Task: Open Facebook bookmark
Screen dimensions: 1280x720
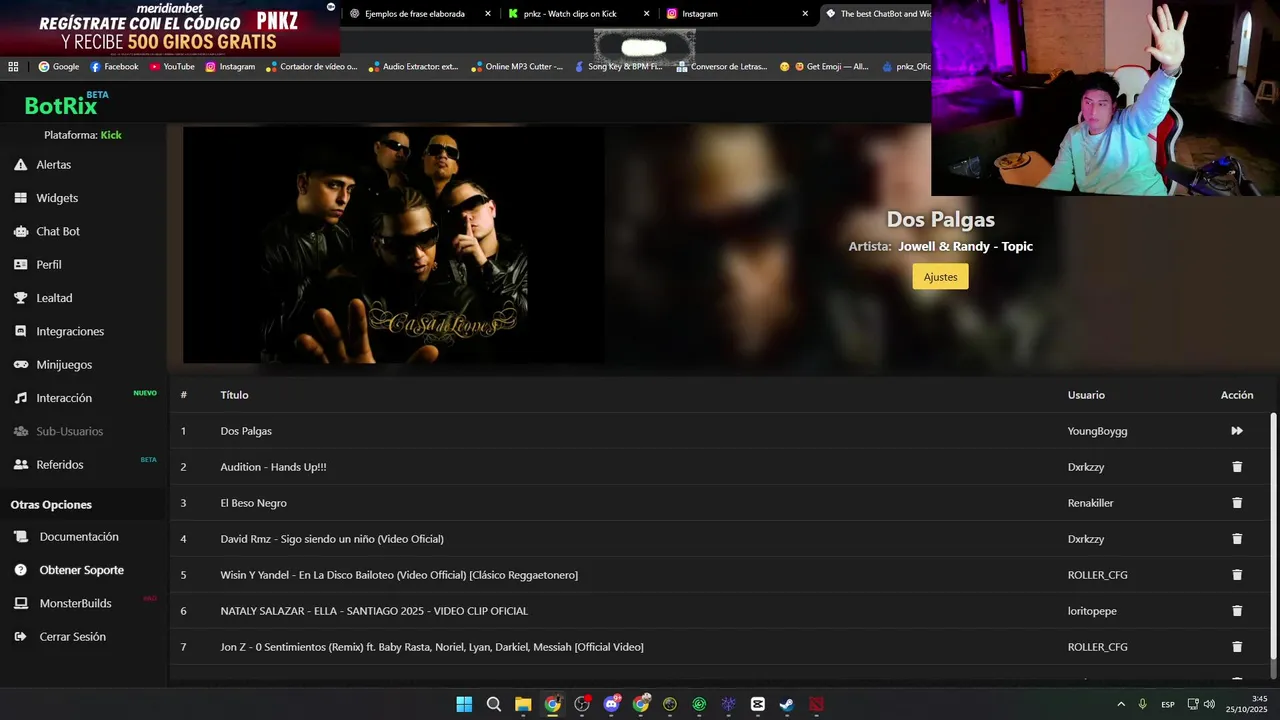Action: [x=114, y=67]
